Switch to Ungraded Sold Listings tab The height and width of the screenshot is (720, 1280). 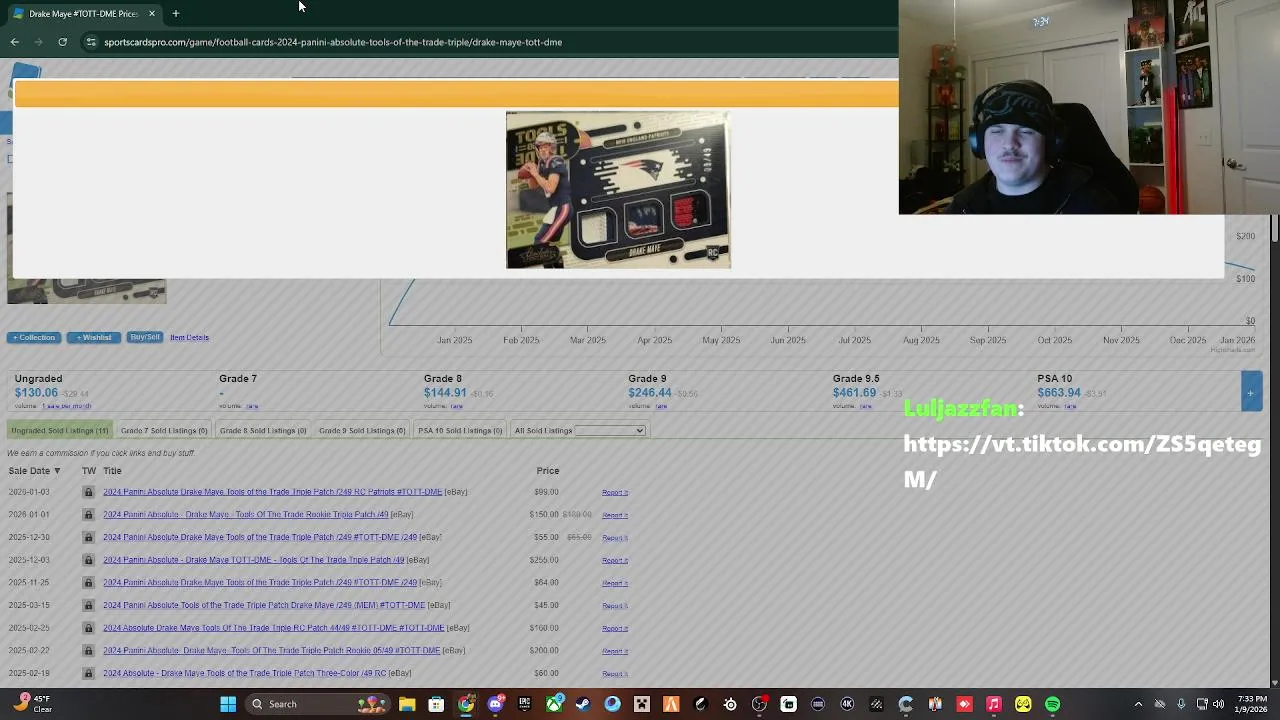coord(59,431)
